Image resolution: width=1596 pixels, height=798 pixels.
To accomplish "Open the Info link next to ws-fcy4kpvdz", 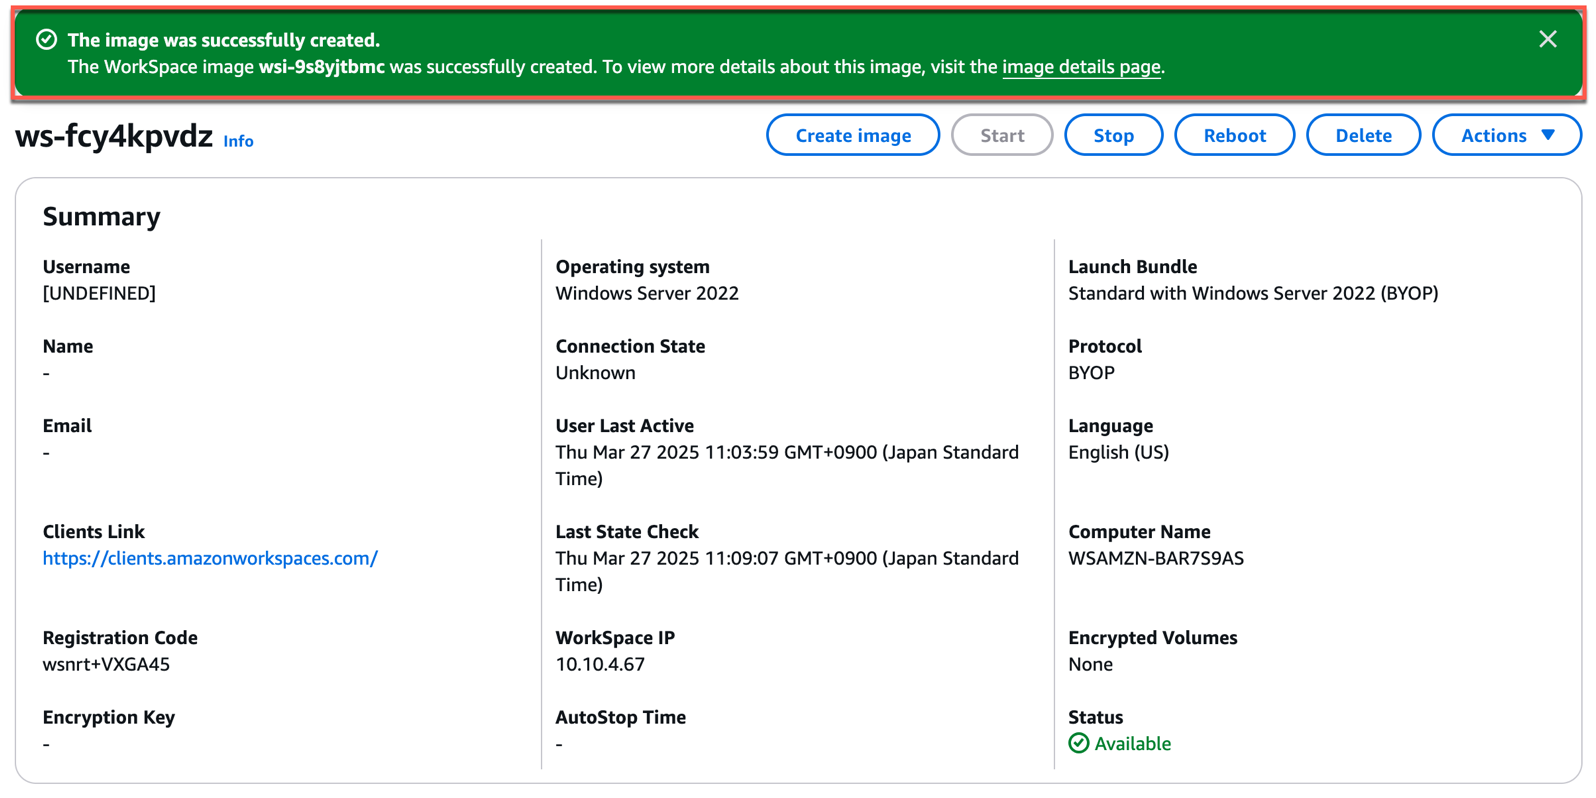I will click(x=238, y=141).
